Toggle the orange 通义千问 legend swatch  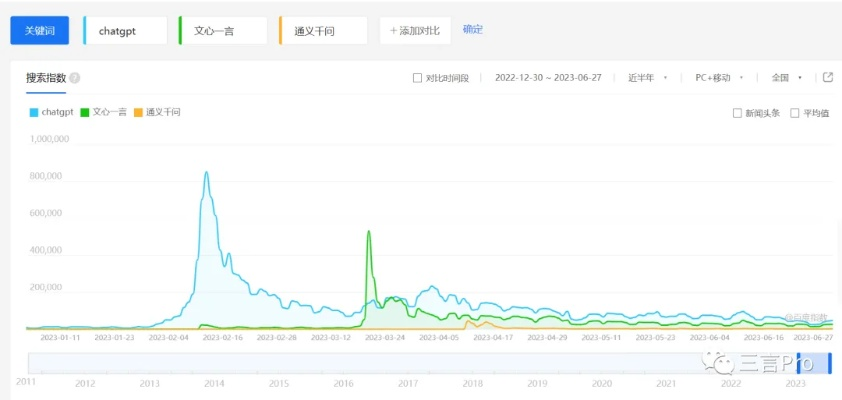(138, 113)
